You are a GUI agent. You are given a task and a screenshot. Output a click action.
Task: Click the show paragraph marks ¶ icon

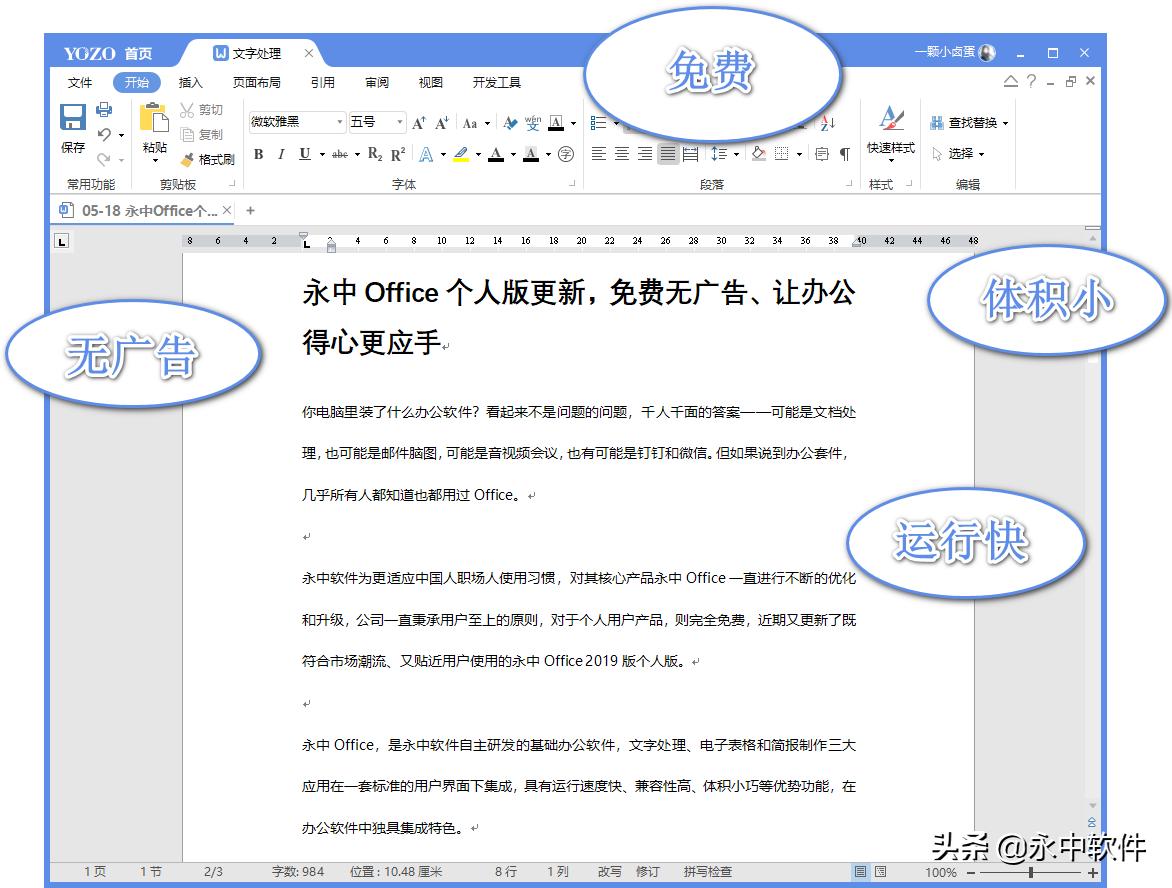(843, 154)
